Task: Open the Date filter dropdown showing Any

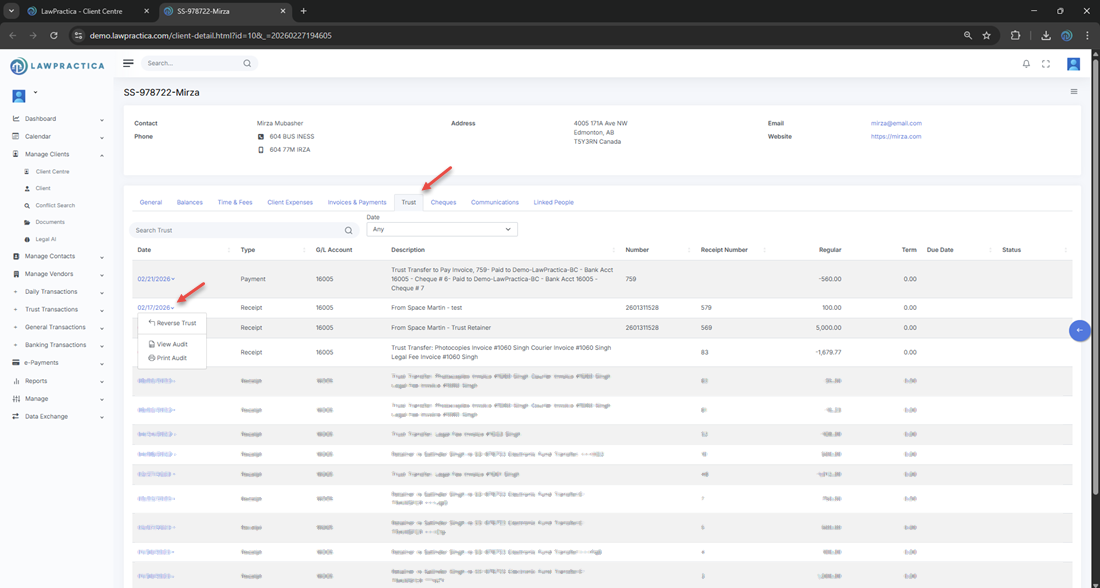Action: [x=441, y=229]
